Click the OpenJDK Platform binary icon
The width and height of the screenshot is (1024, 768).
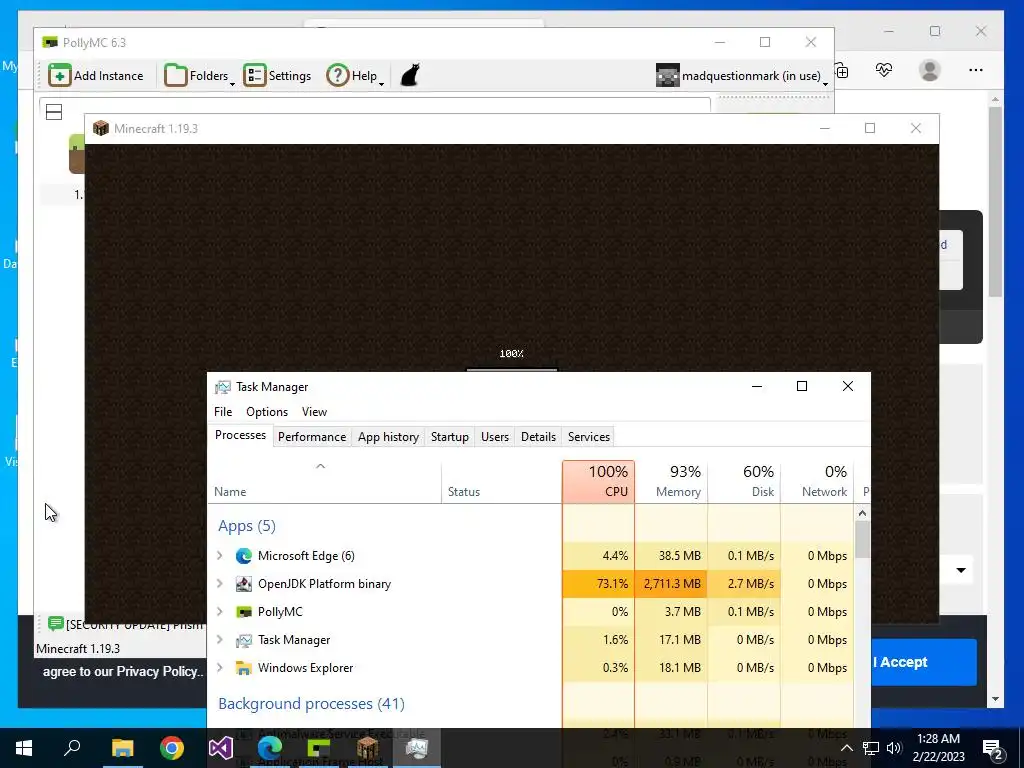(244, 584)
